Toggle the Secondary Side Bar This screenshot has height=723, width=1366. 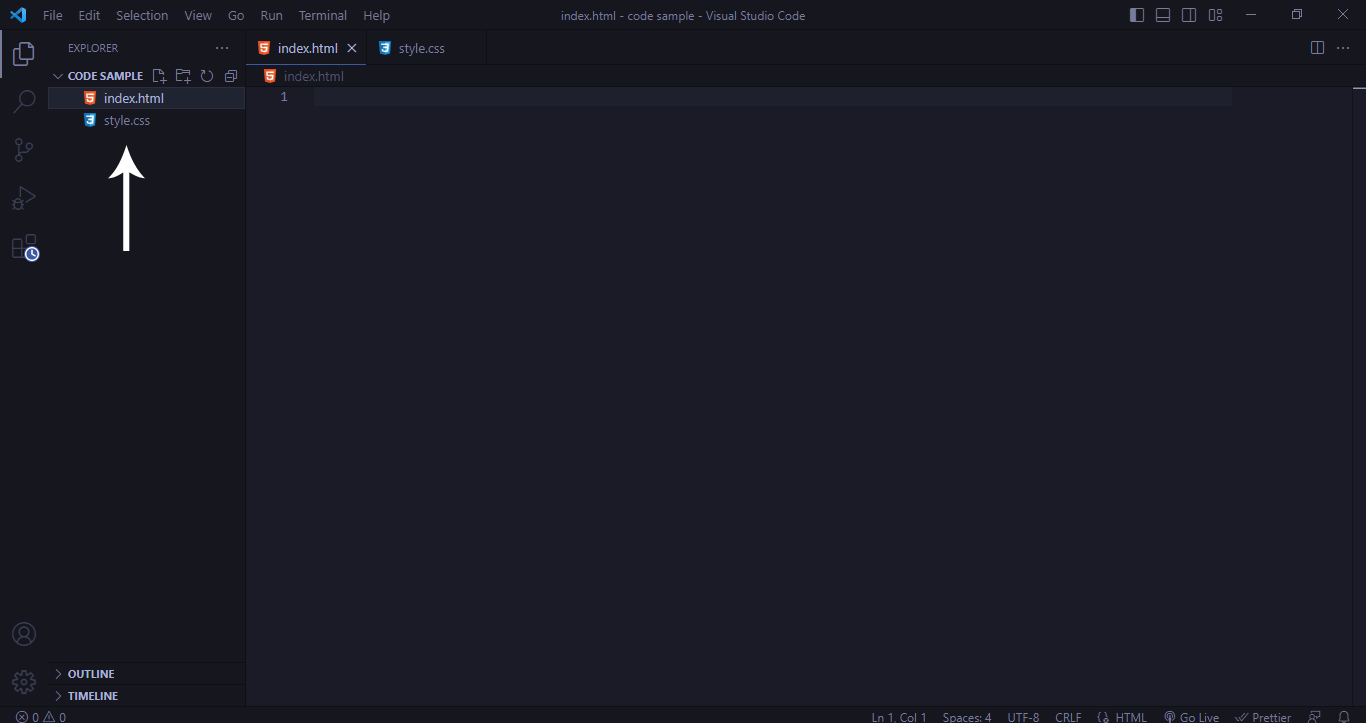click(1188, 14)
